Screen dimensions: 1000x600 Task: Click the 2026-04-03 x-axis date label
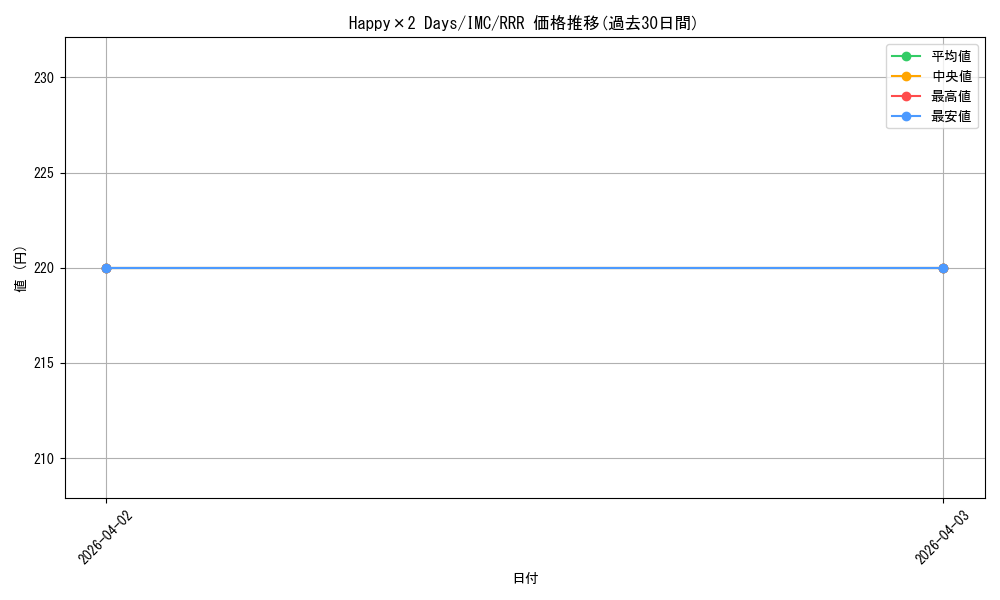pos(942,537)
